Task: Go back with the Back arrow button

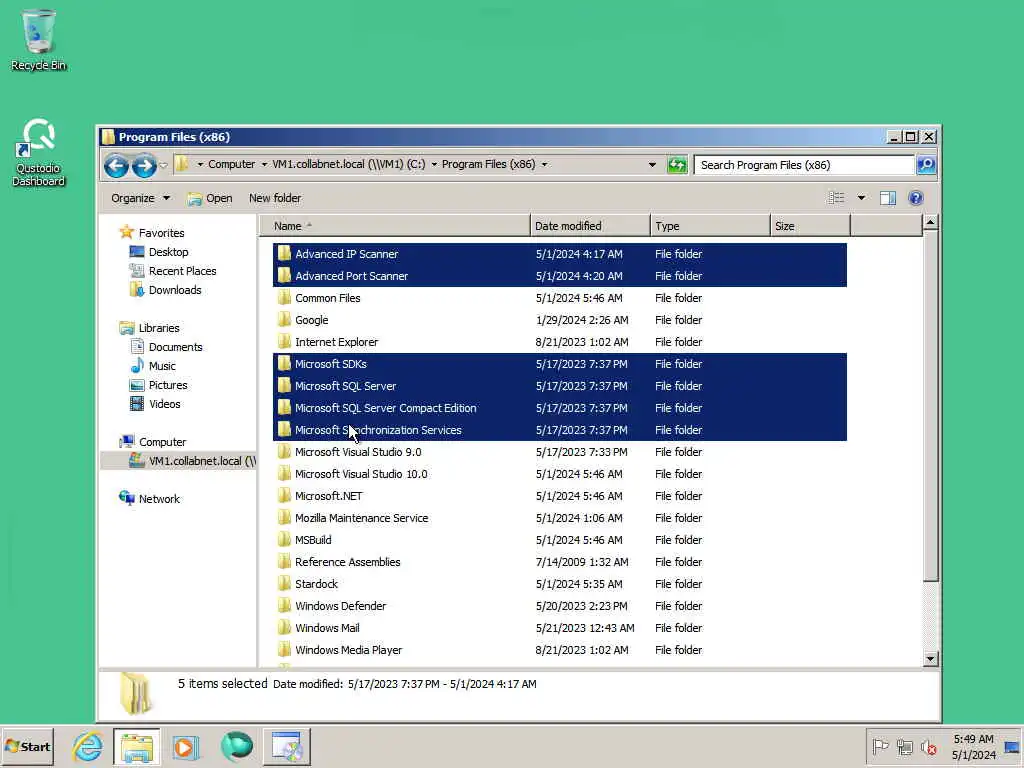Action: [116, 165]
